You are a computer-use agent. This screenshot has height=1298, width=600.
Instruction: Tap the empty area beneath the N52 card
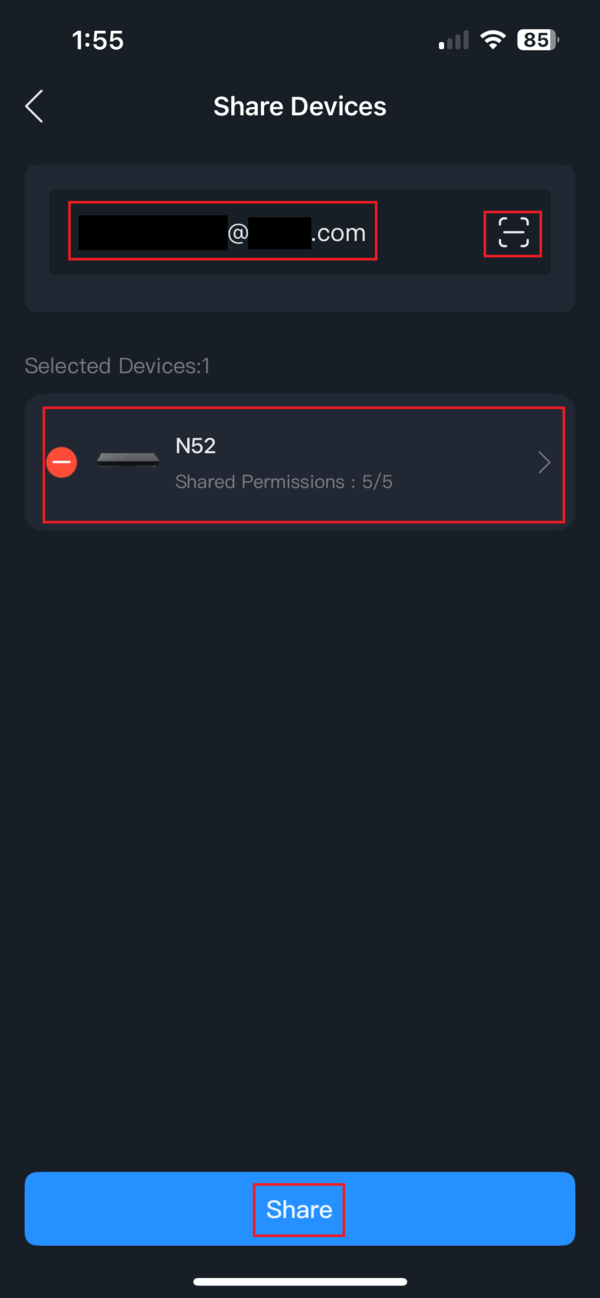click(300, 800)
